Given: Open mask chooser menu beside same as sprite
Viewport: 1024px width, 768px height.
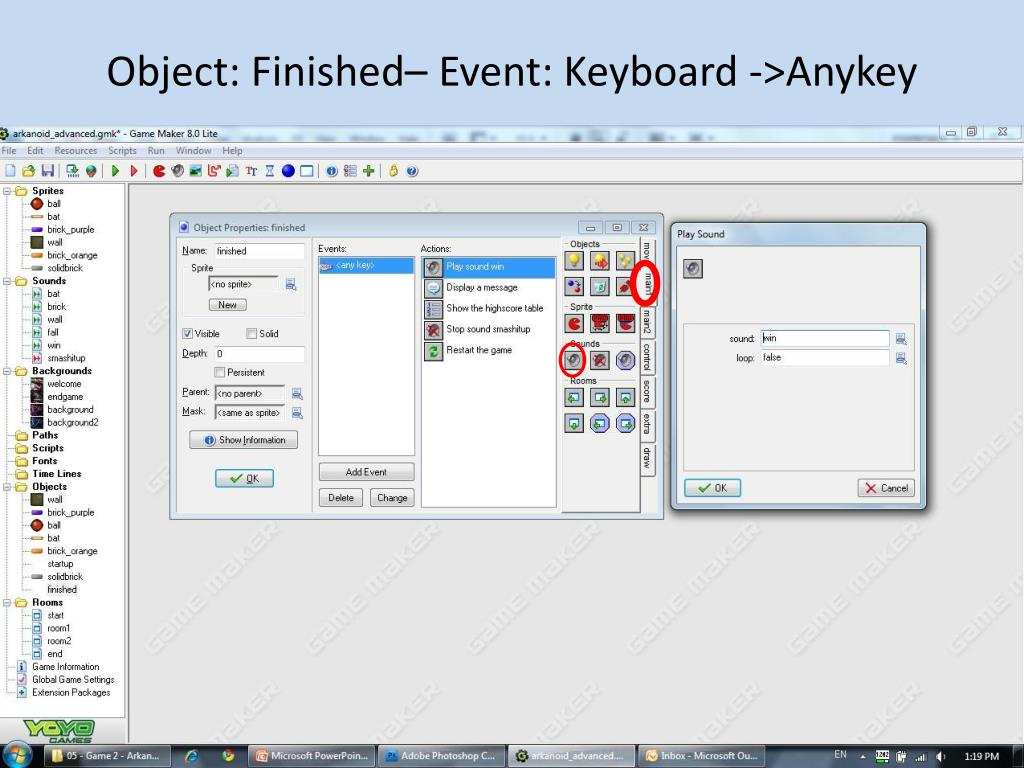Looking at the screenshot, I should (297, 413).
